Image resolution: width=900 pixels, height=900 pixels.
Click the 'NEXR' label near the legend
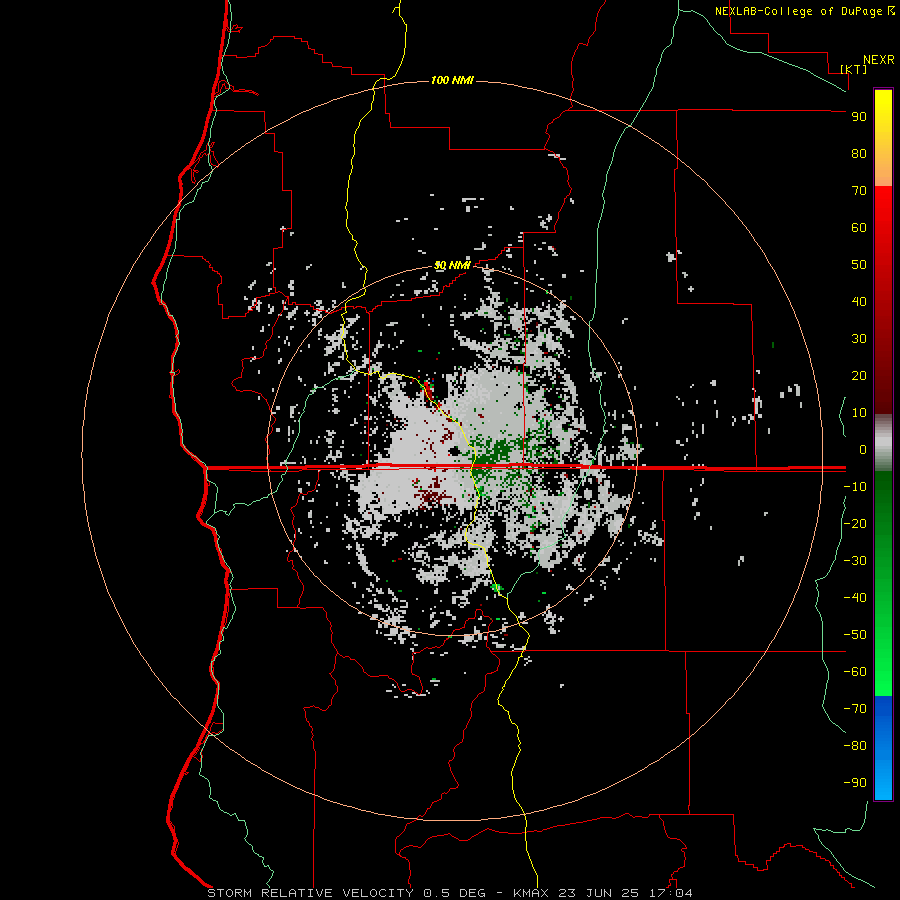[x=879, y=60]
